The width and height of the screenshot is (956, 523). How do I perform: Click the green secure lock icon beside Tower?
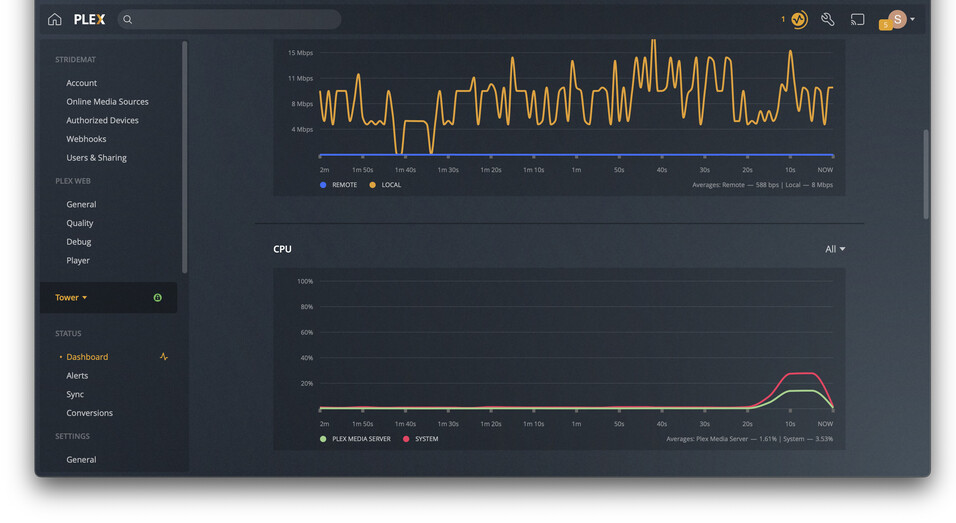pos(157,297)
